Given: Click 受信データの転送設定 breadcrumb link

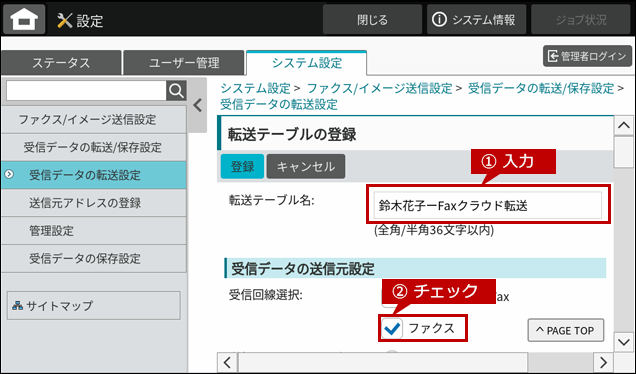Looking at the screenshot, I should coord(279,104).
